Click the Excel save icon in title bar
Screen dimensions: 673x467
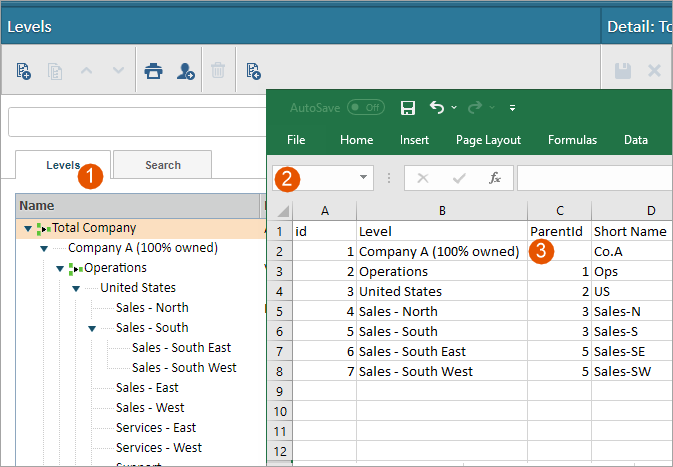click(x=408, y=108)
